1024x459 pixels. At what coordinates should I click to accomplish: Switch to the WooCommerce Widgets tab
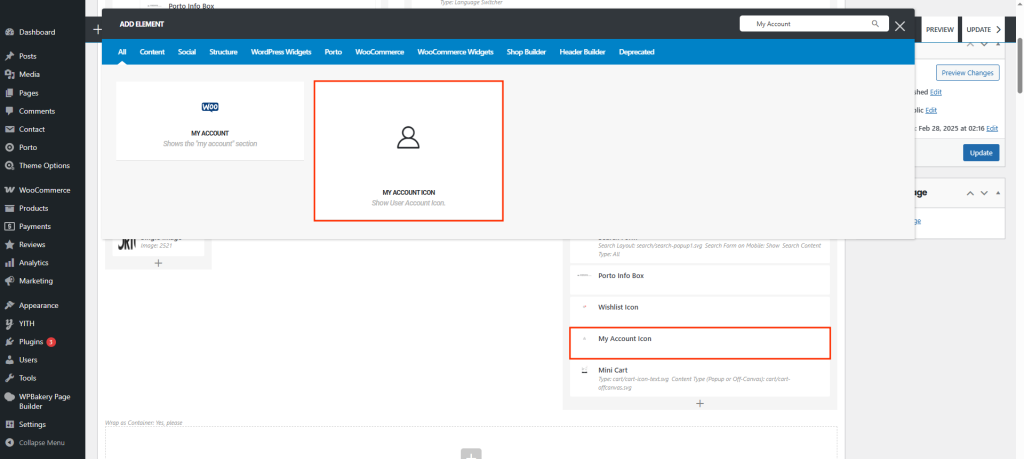pyautogui.click(x=456, y=51)
